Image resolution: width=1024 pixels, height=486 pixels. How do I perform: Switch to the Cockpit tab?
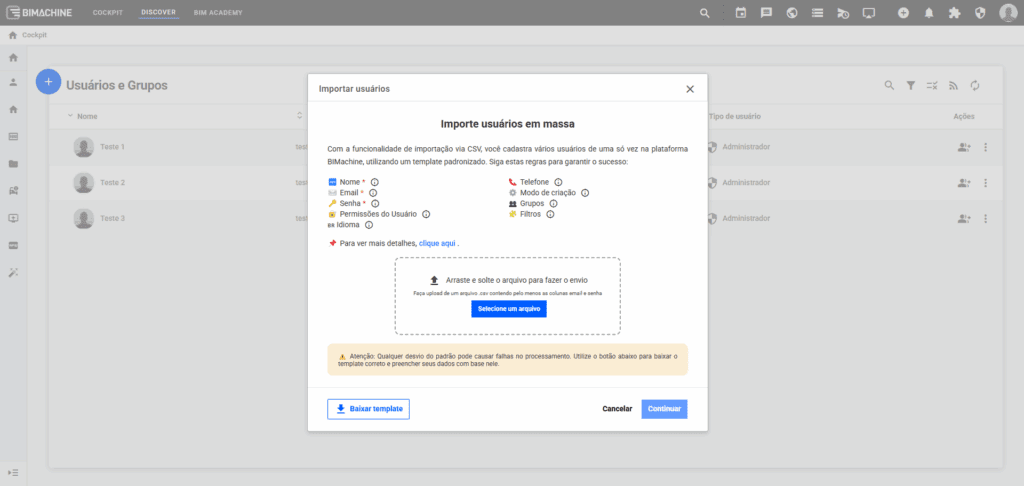pyautogui.click(x=108, y=13)
